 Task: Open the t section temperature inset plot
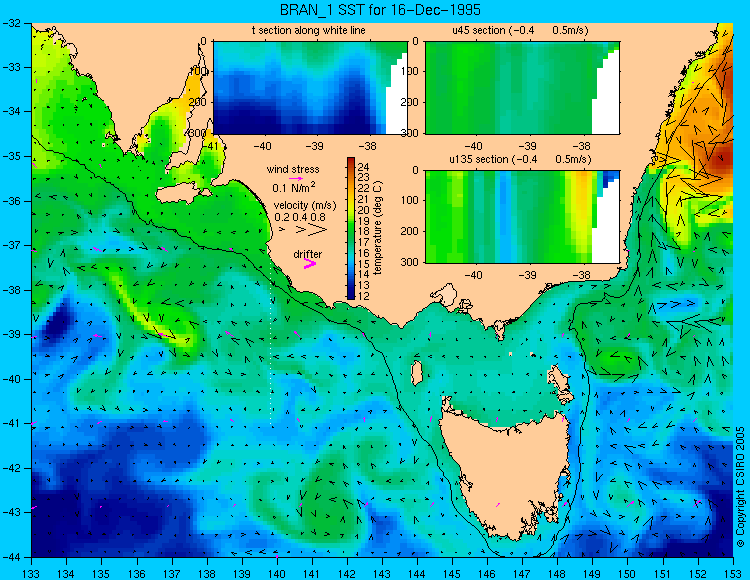[310, 88]
